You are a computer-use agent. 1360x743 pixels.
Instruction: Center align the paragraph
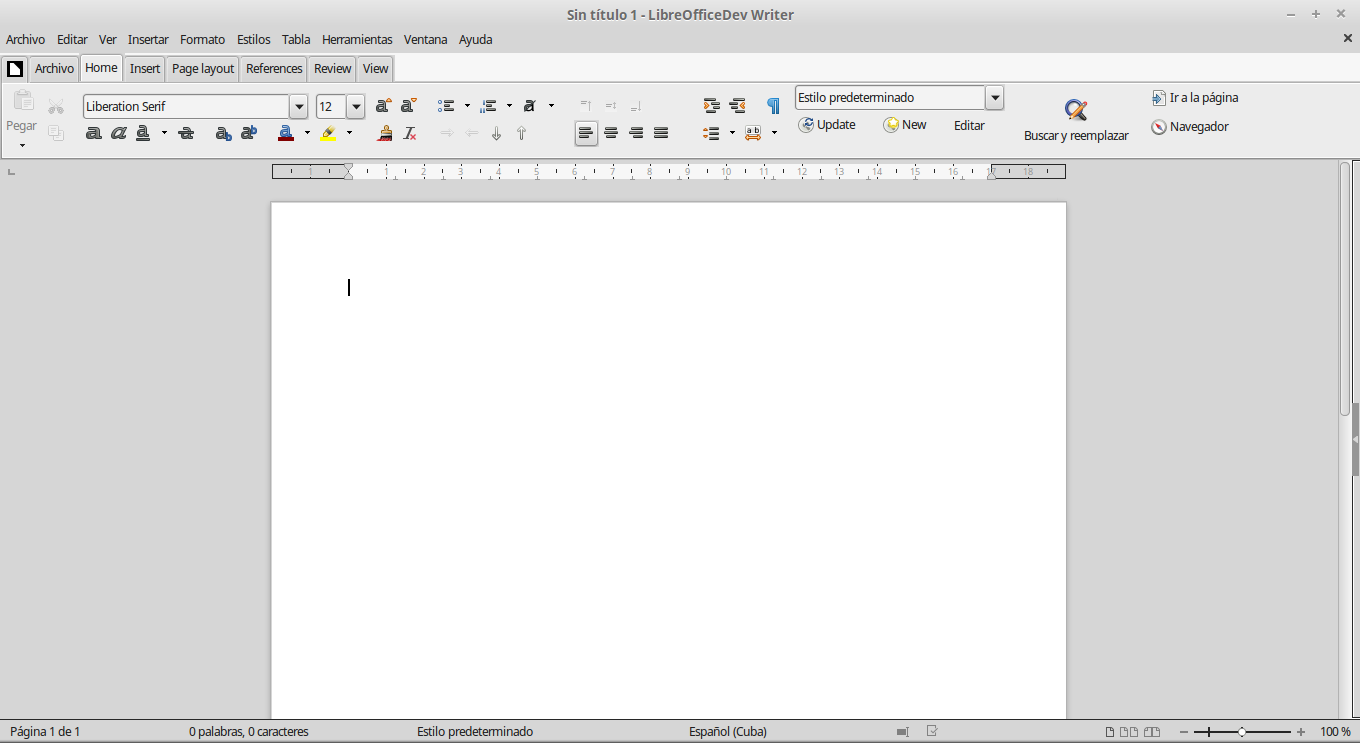tap(611, 132)
